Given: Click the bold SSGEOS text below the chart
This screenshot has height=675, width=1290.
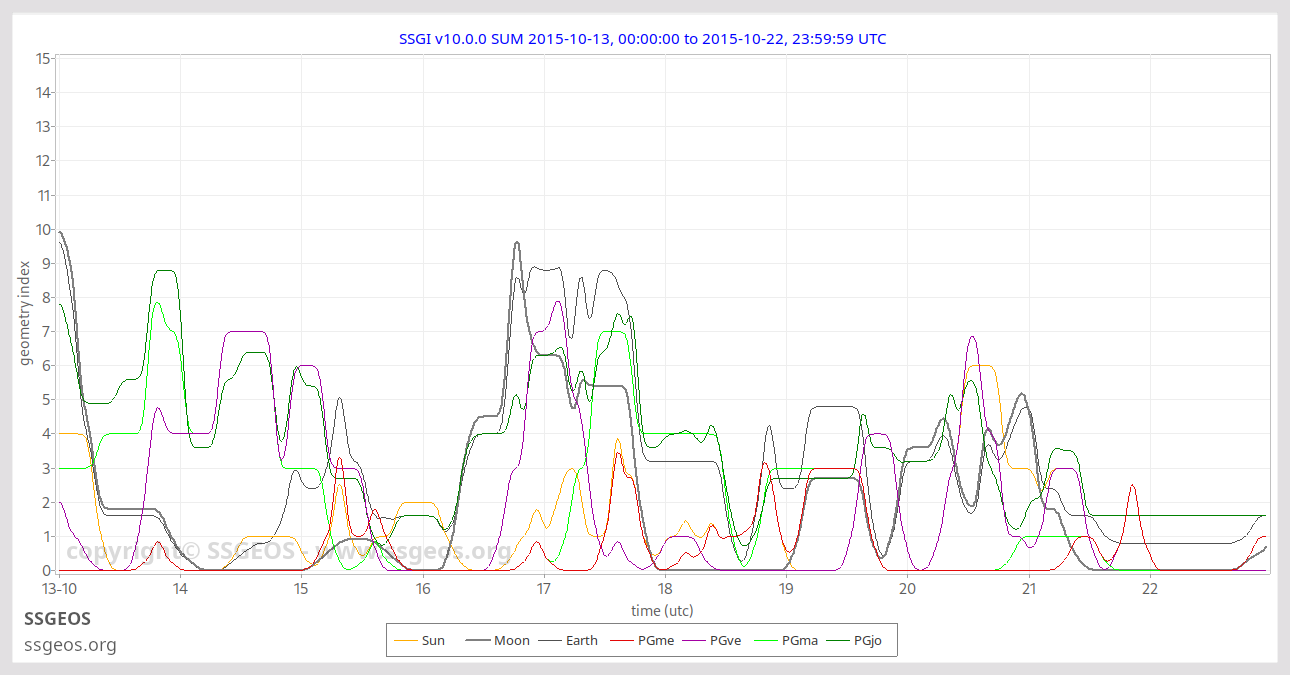Looking at the screenshot, I should coord(57,619).
